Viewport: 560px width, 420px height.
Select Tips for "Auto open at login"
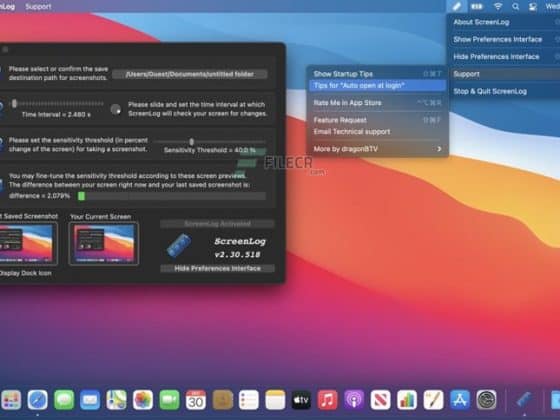point(377,85)
